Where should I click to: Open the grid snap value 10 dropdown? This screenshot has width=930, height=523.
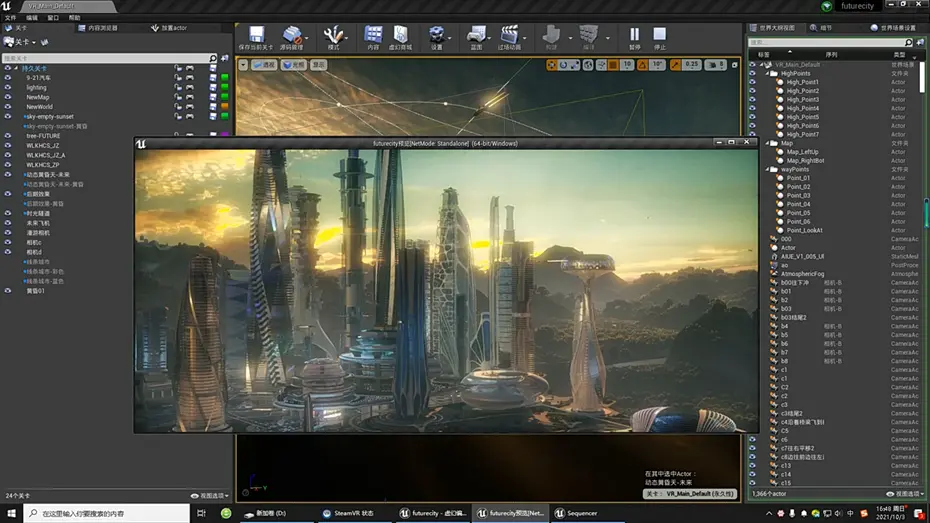tap(627, 65)
